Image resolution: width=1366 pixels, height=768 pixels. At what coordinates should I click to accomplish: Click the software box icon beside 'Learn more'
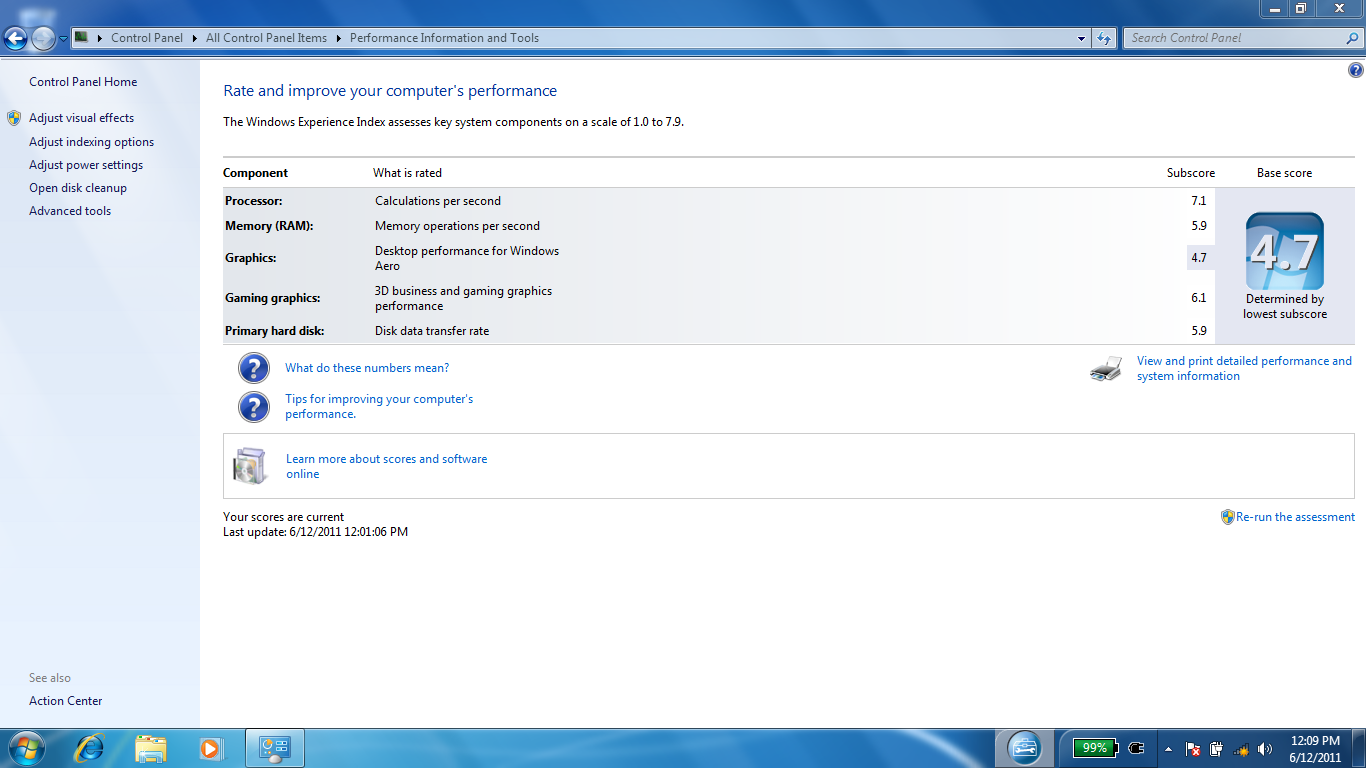250,466
